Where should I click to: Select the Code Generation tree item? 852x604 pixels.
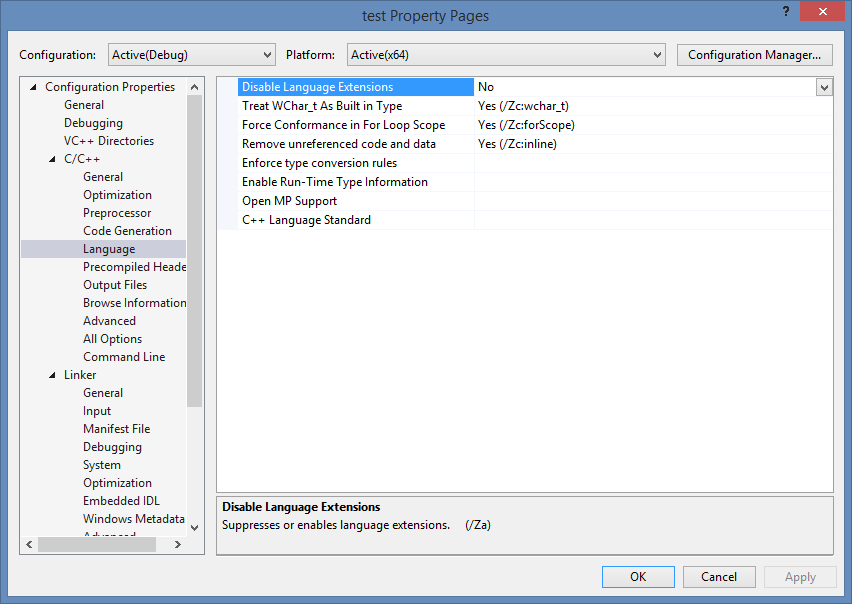tap(125, 230)
